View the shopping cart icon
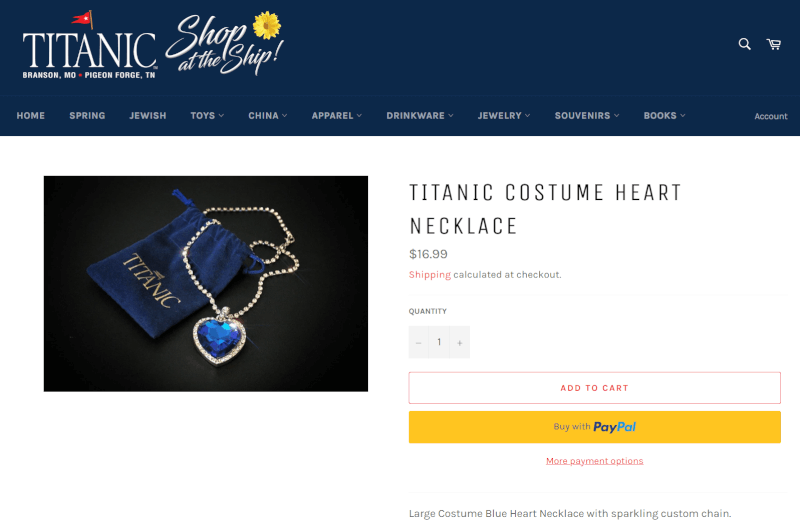 tap(773, 44)
